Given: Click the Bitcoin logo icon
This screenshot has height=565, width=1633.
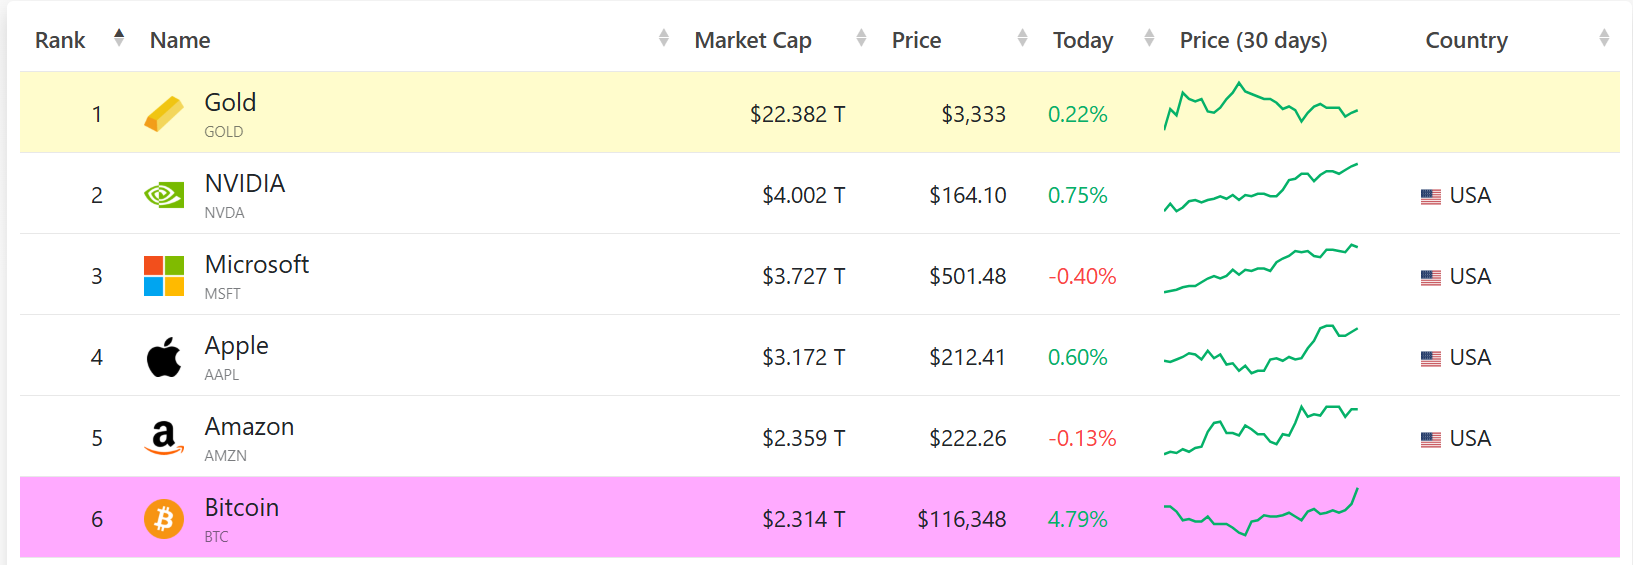Looking at the screenshot, I should coord(164,519).
